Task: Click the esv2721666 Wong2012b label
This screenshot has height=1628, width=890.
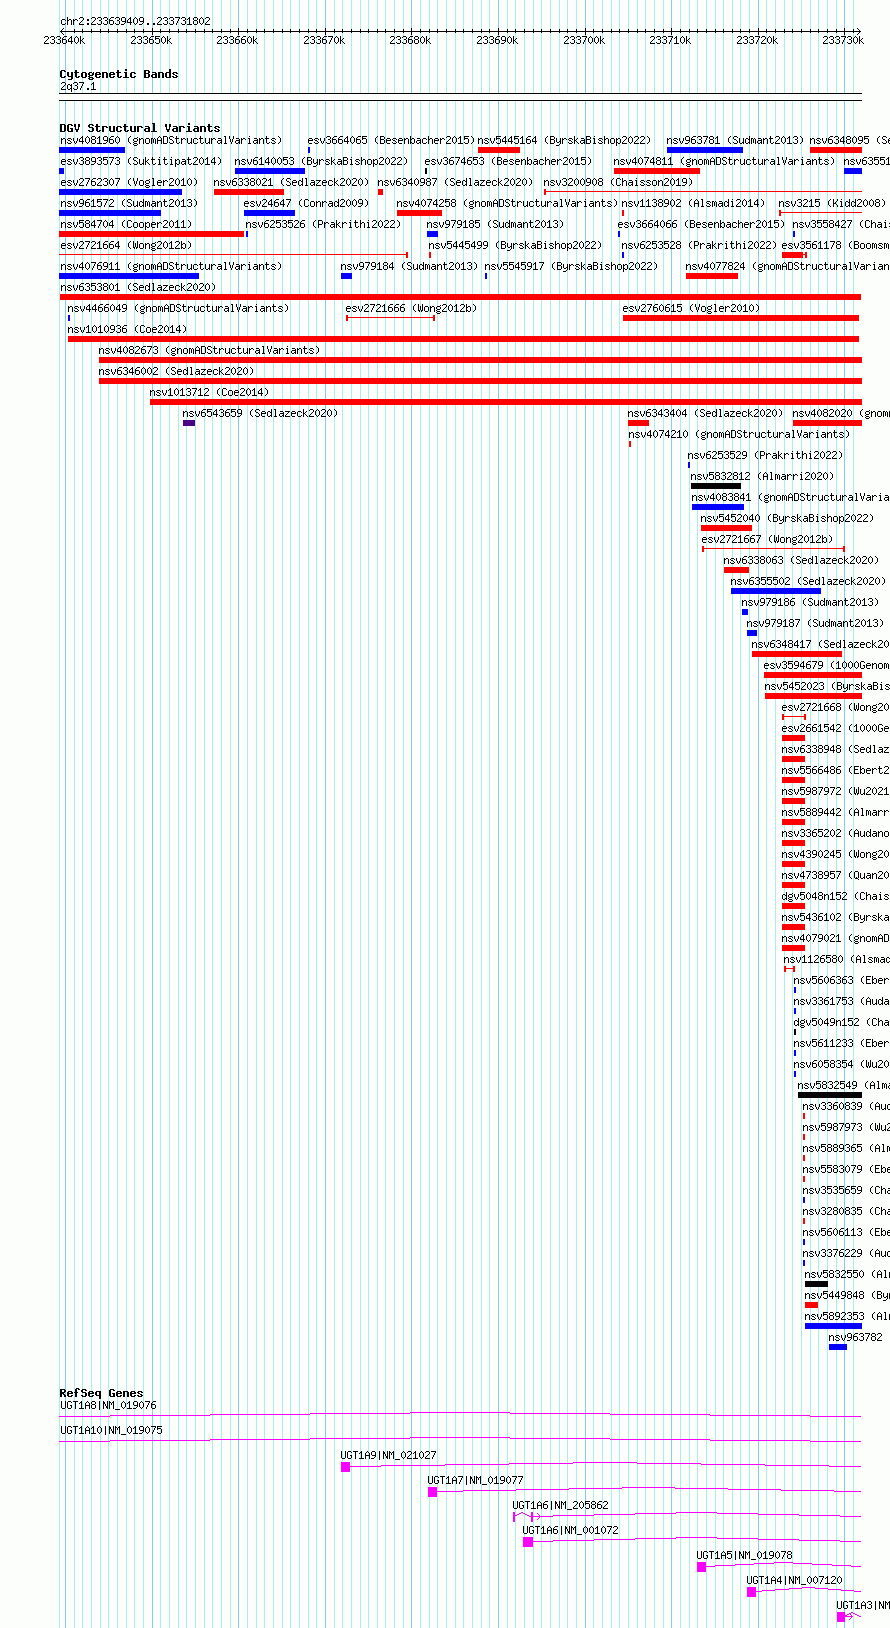Action: tap(412, 308)
